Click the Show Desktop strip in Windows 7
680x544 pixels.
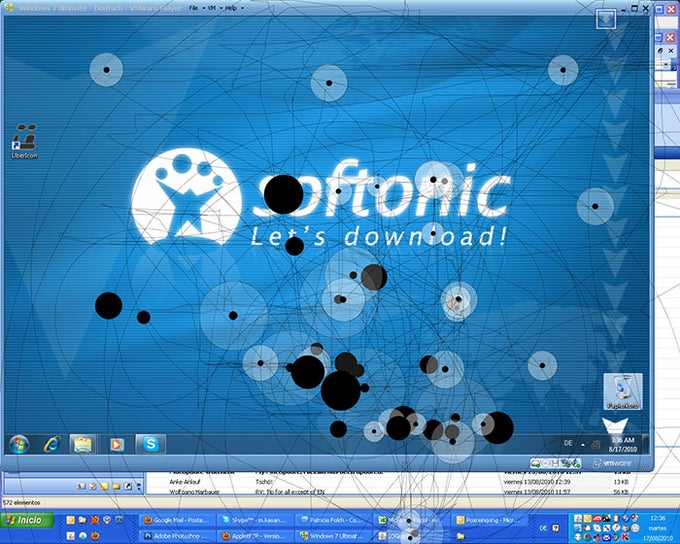pyautogui.click(x=646, y=444)
